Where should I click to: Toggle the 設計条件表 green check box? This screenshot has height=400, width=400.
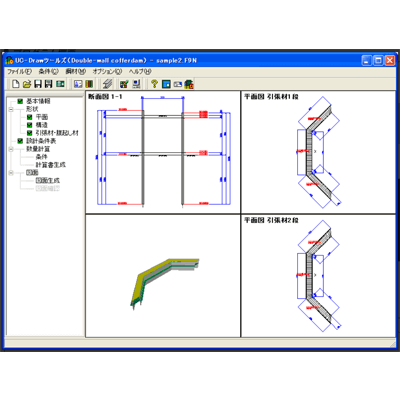pos(20,141)
